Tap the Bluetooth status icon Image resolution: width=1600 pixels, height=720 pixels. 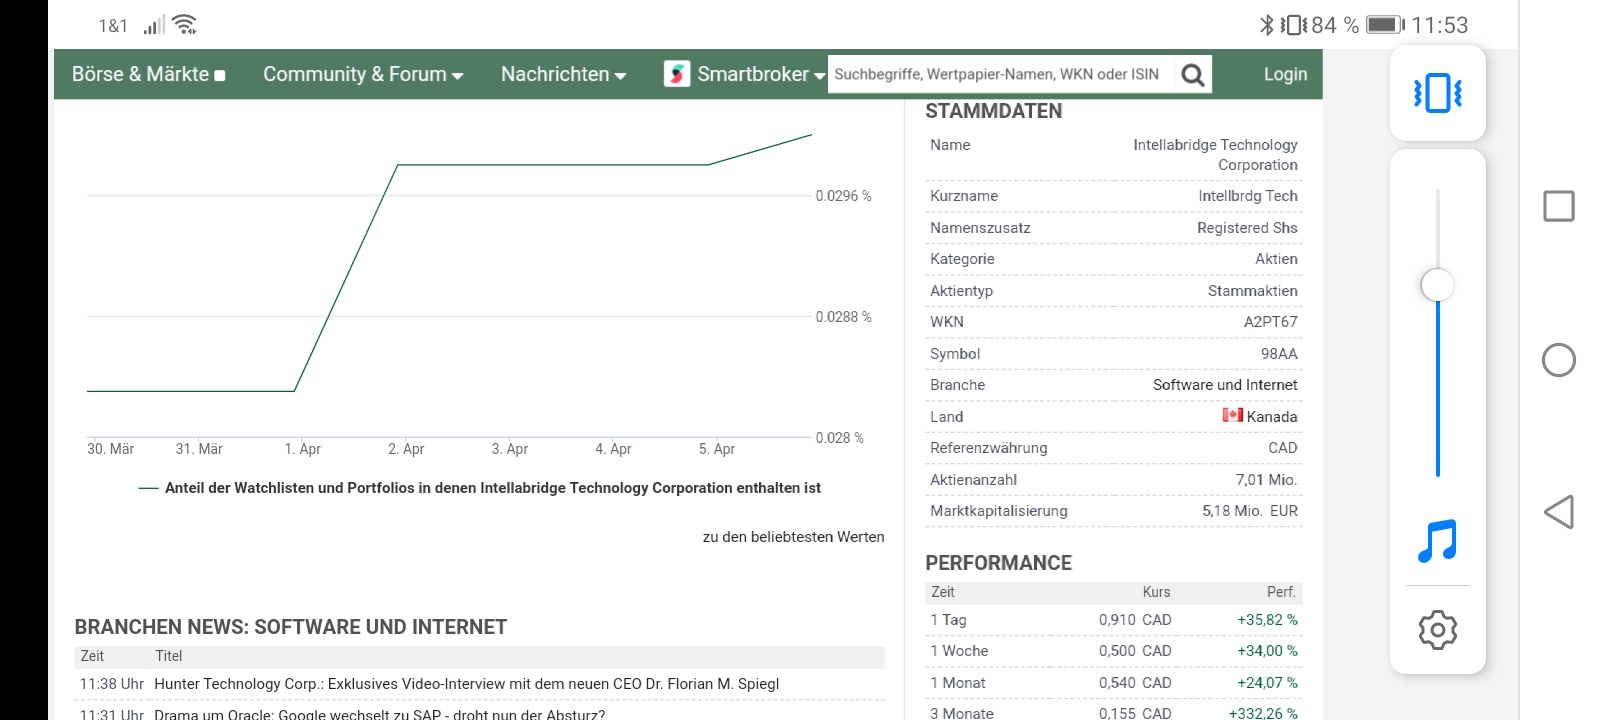(1266, 25)
